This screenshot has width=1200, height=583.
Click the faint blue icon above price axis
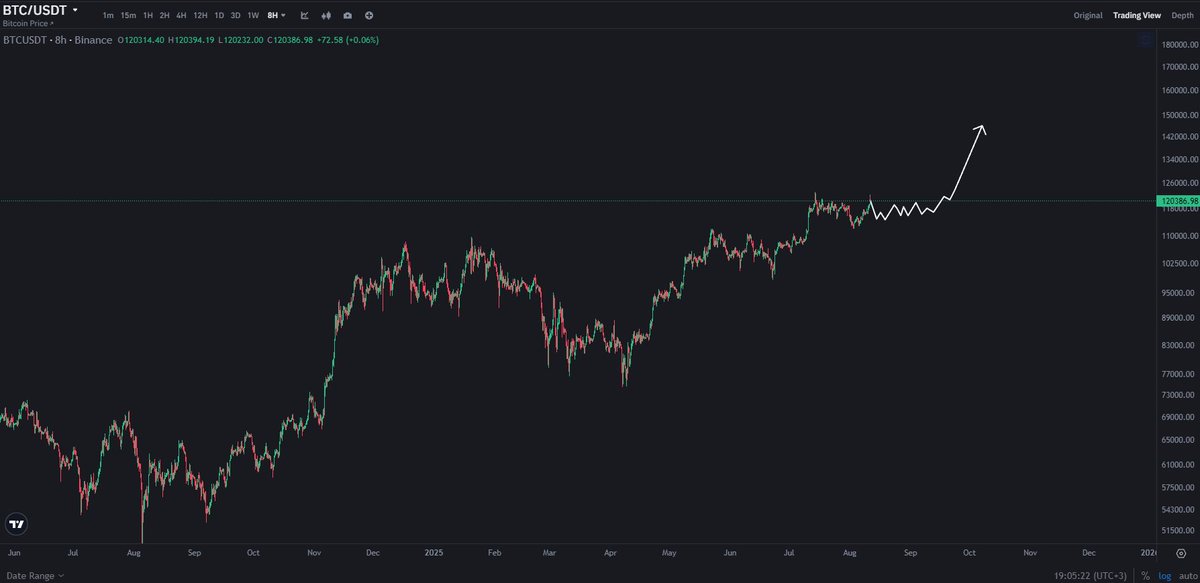coord(1145,41)
